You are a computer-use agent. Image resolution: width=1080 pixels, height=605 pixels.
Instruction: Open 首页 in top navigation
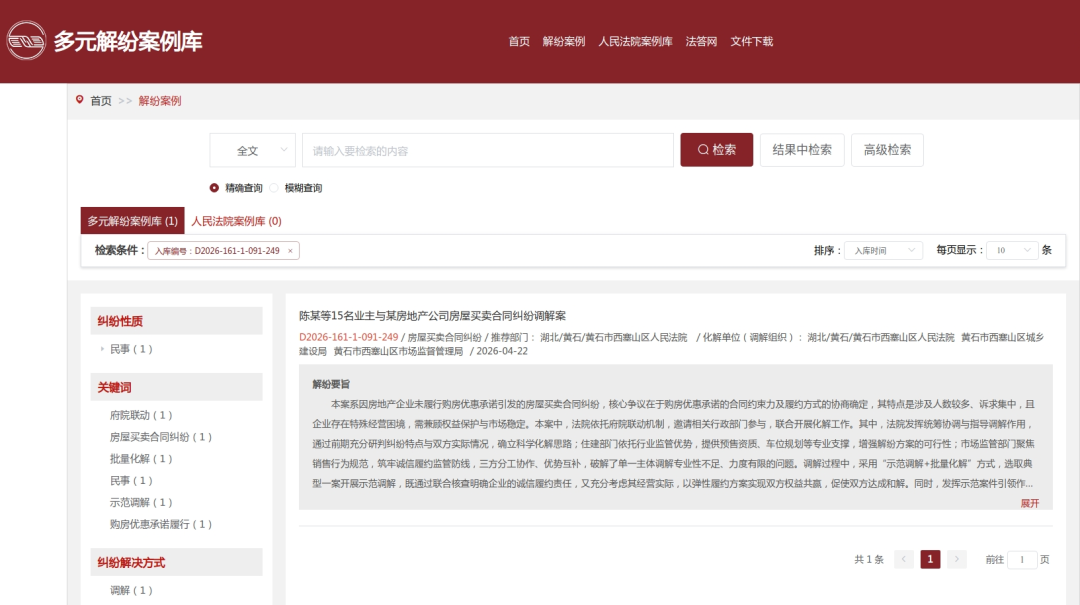(x=519, y=41)
